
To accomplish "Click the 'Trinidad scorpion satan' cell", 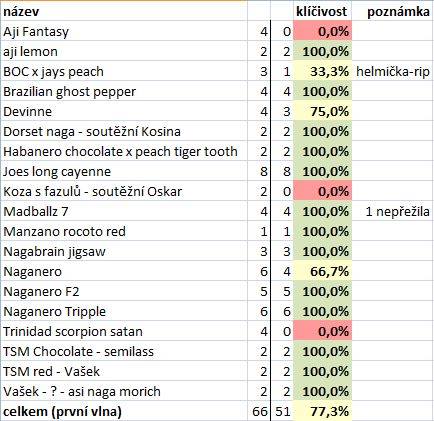I will [124, 331].
